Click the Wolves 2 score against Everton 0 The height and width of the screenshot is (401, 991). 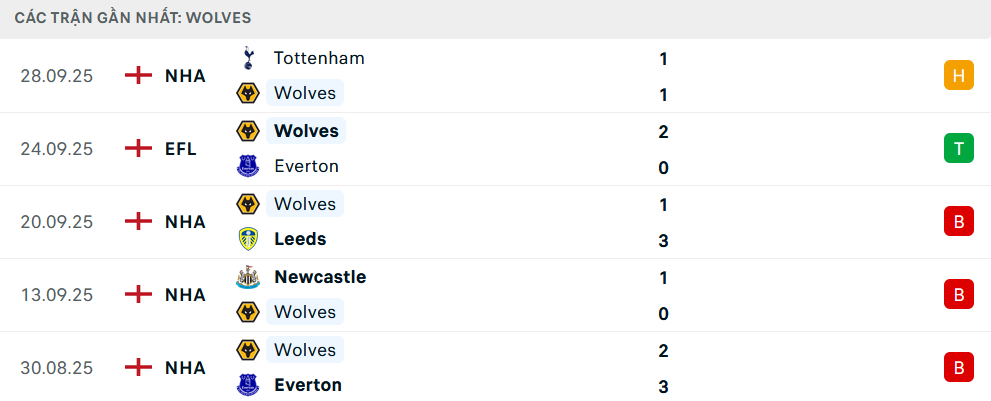click(664, 131)
